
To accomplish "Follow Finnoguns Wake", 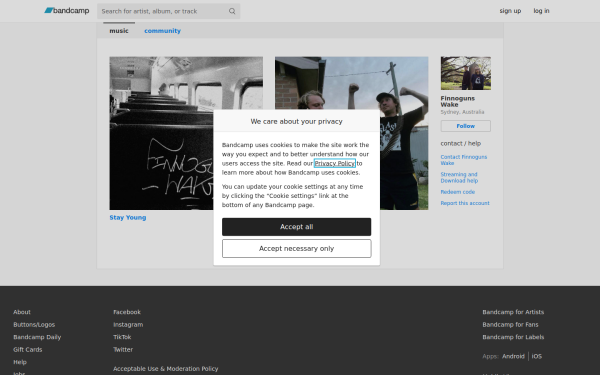I will (x=465, y=126).
